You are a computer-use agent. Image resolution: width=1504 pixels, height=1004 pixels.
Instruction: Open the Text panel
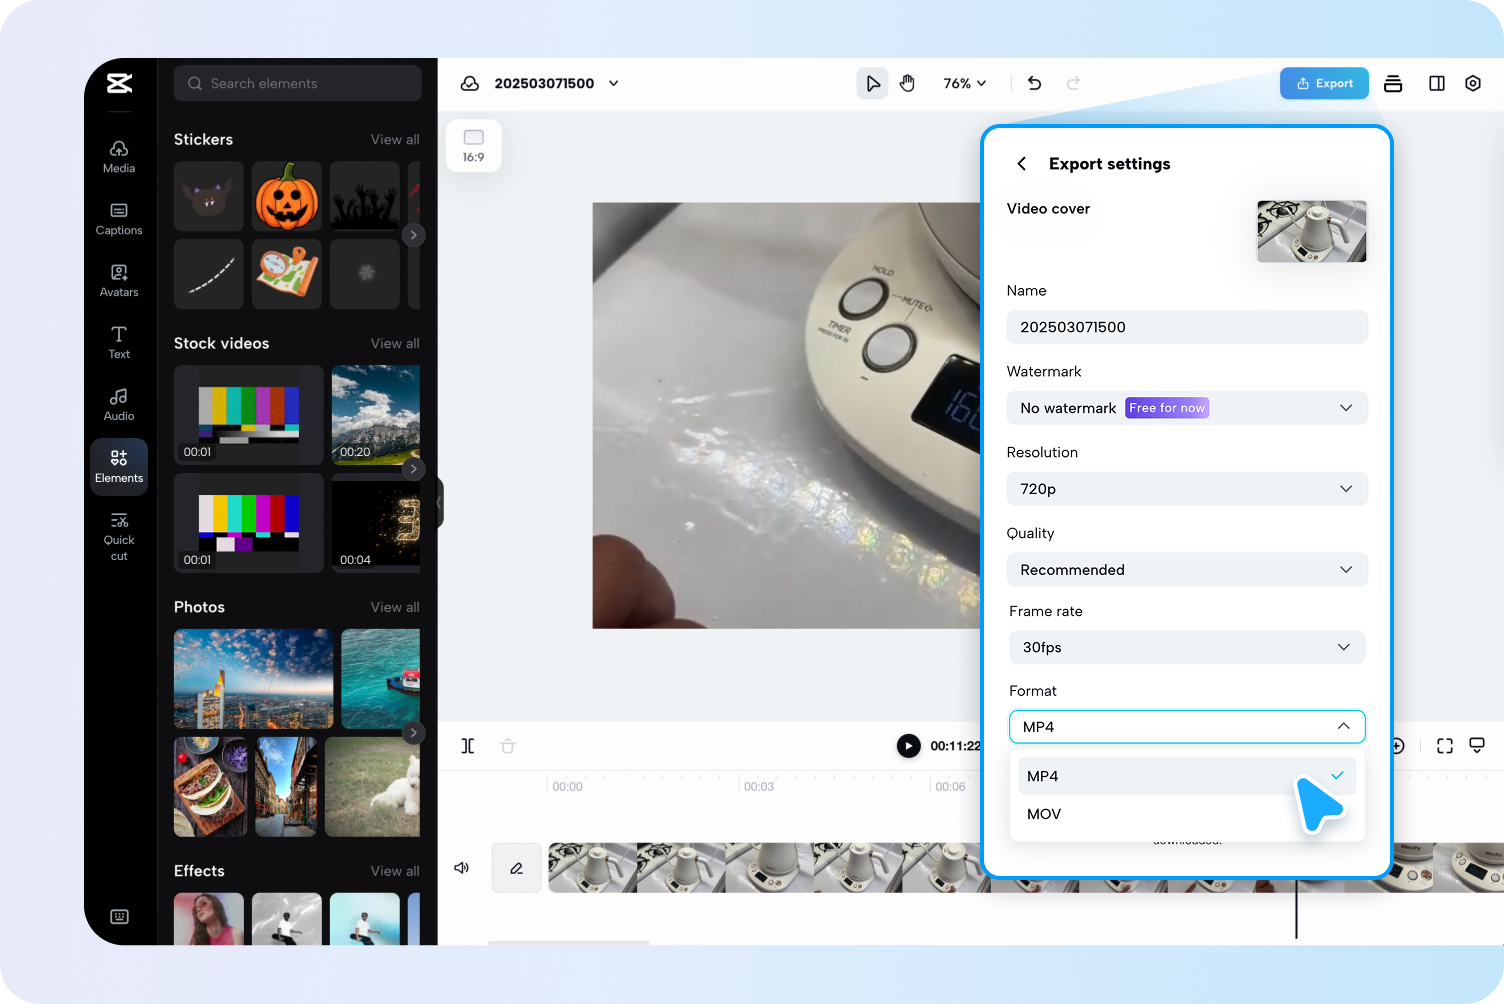(119, 343)
